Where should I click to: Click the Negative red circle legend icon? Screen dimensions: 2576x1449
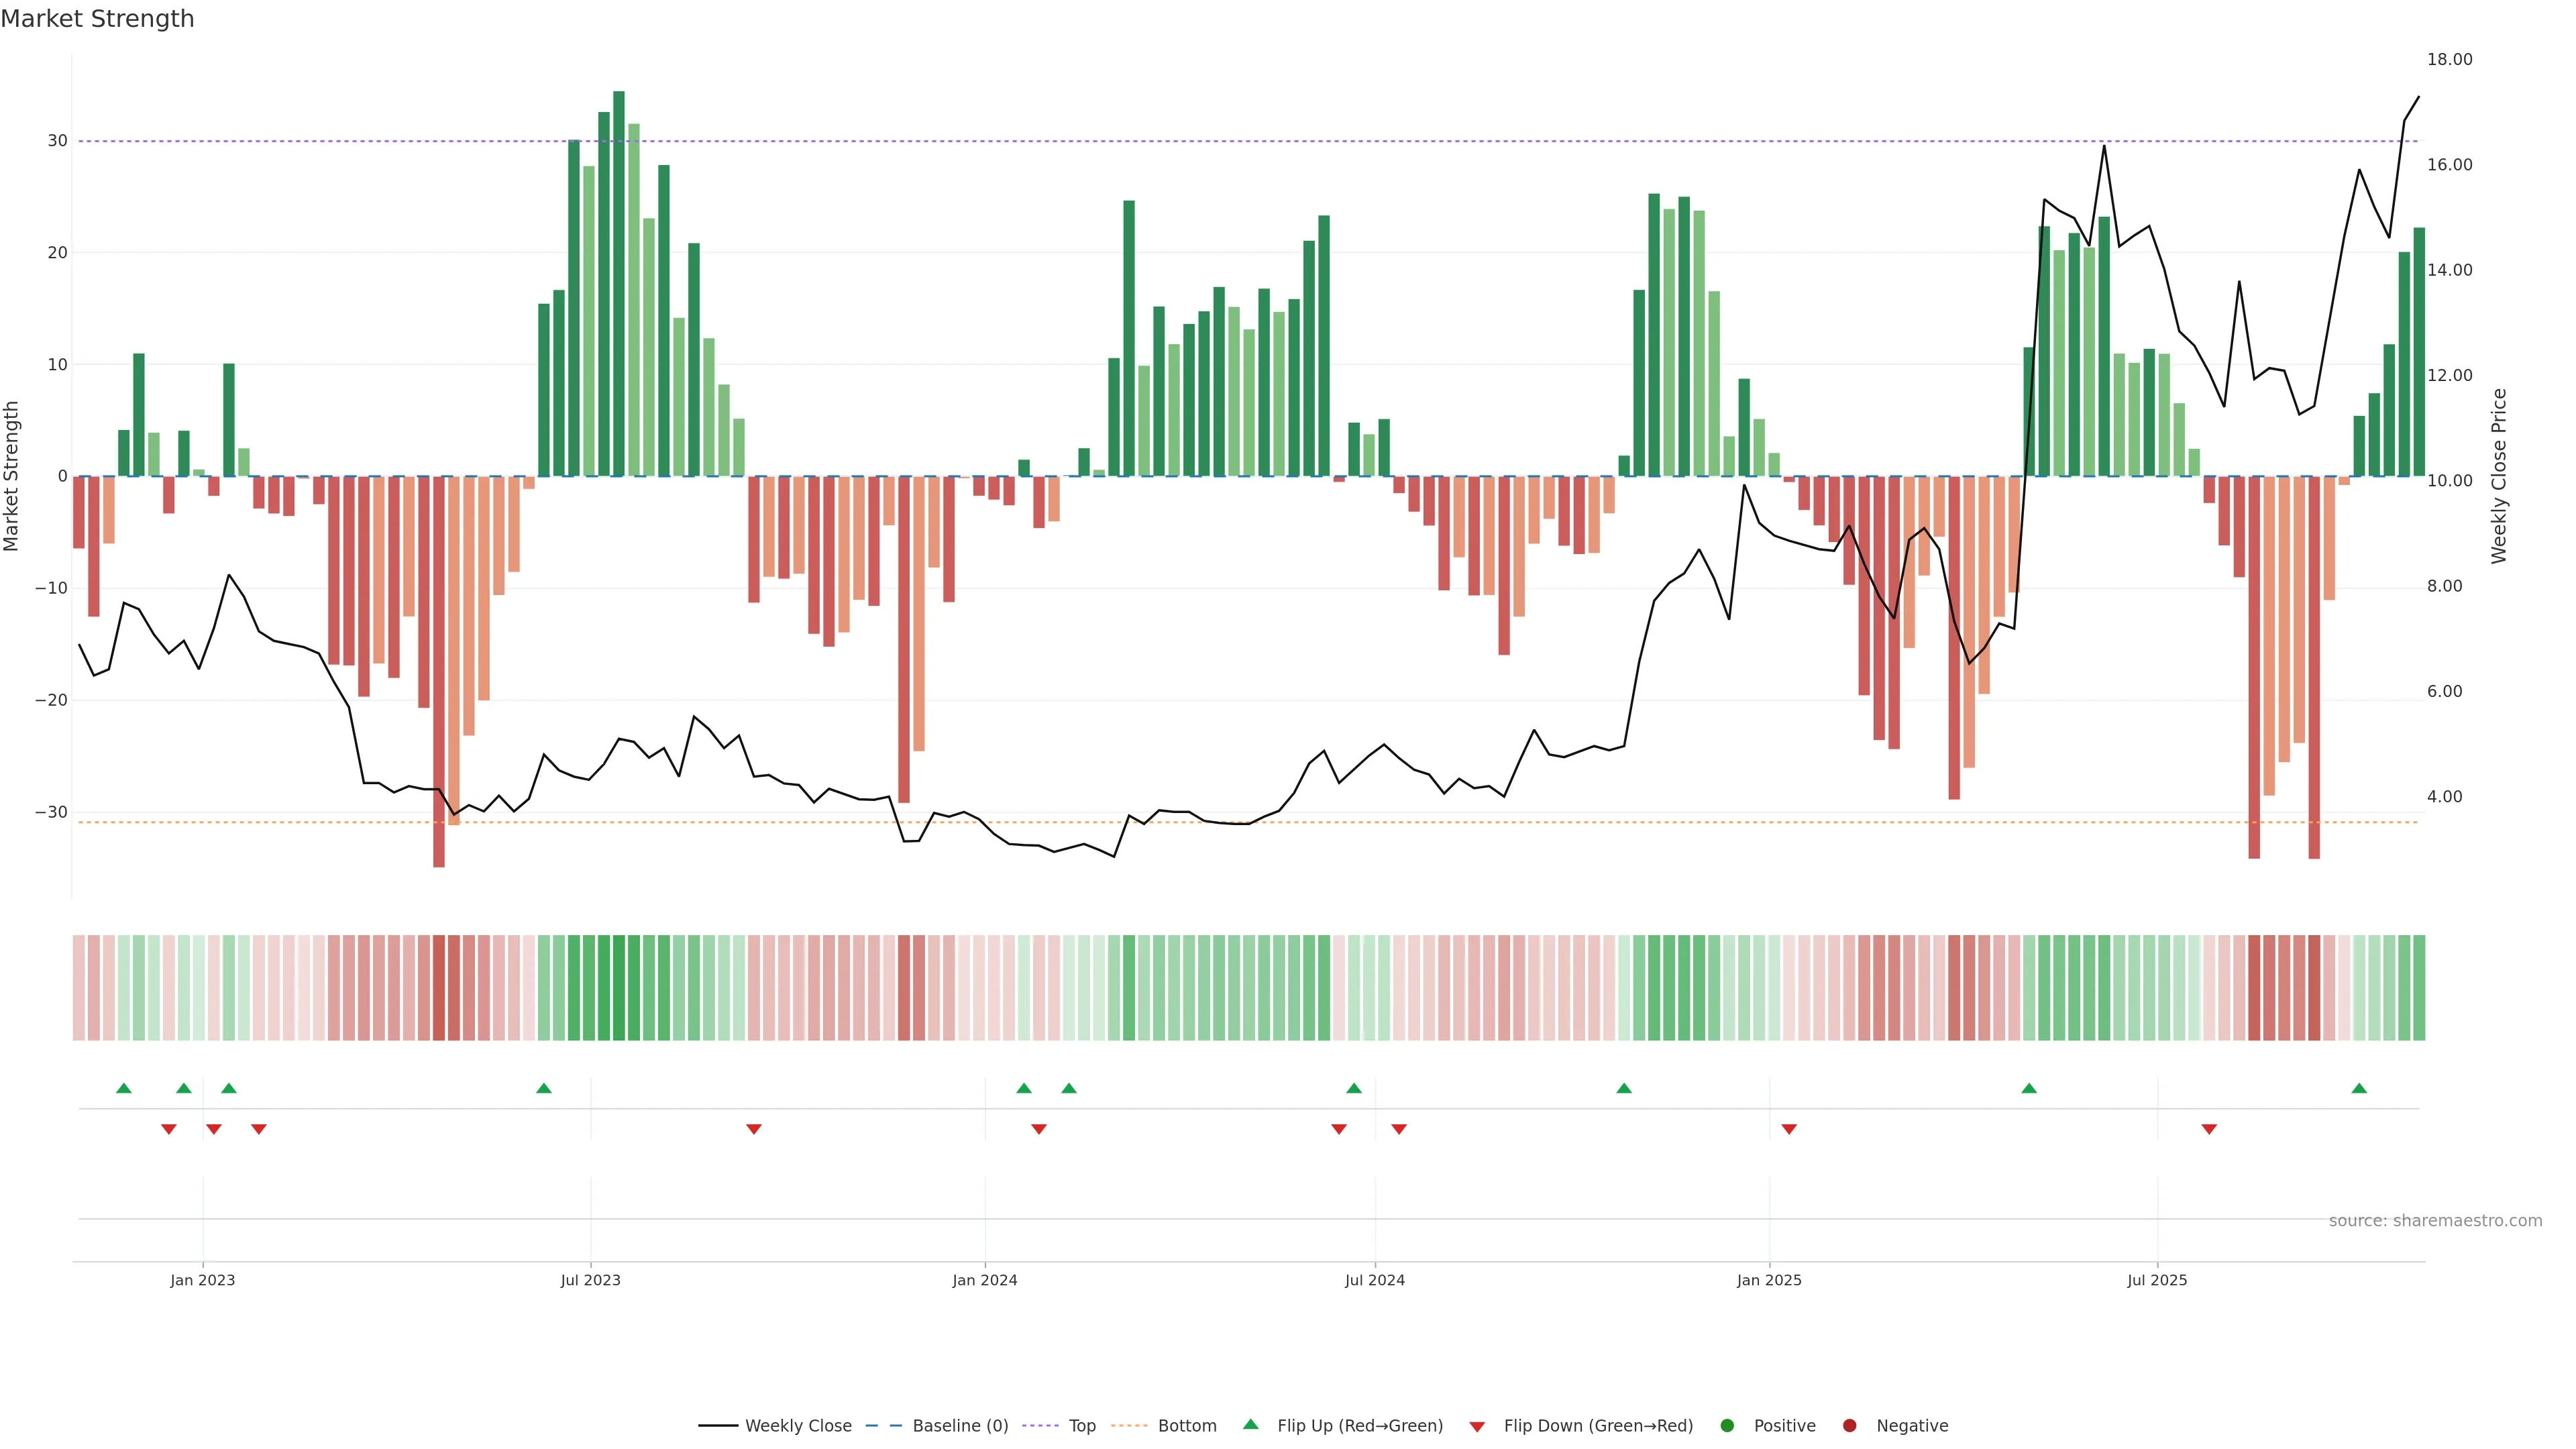(x=1849, y=1426)
